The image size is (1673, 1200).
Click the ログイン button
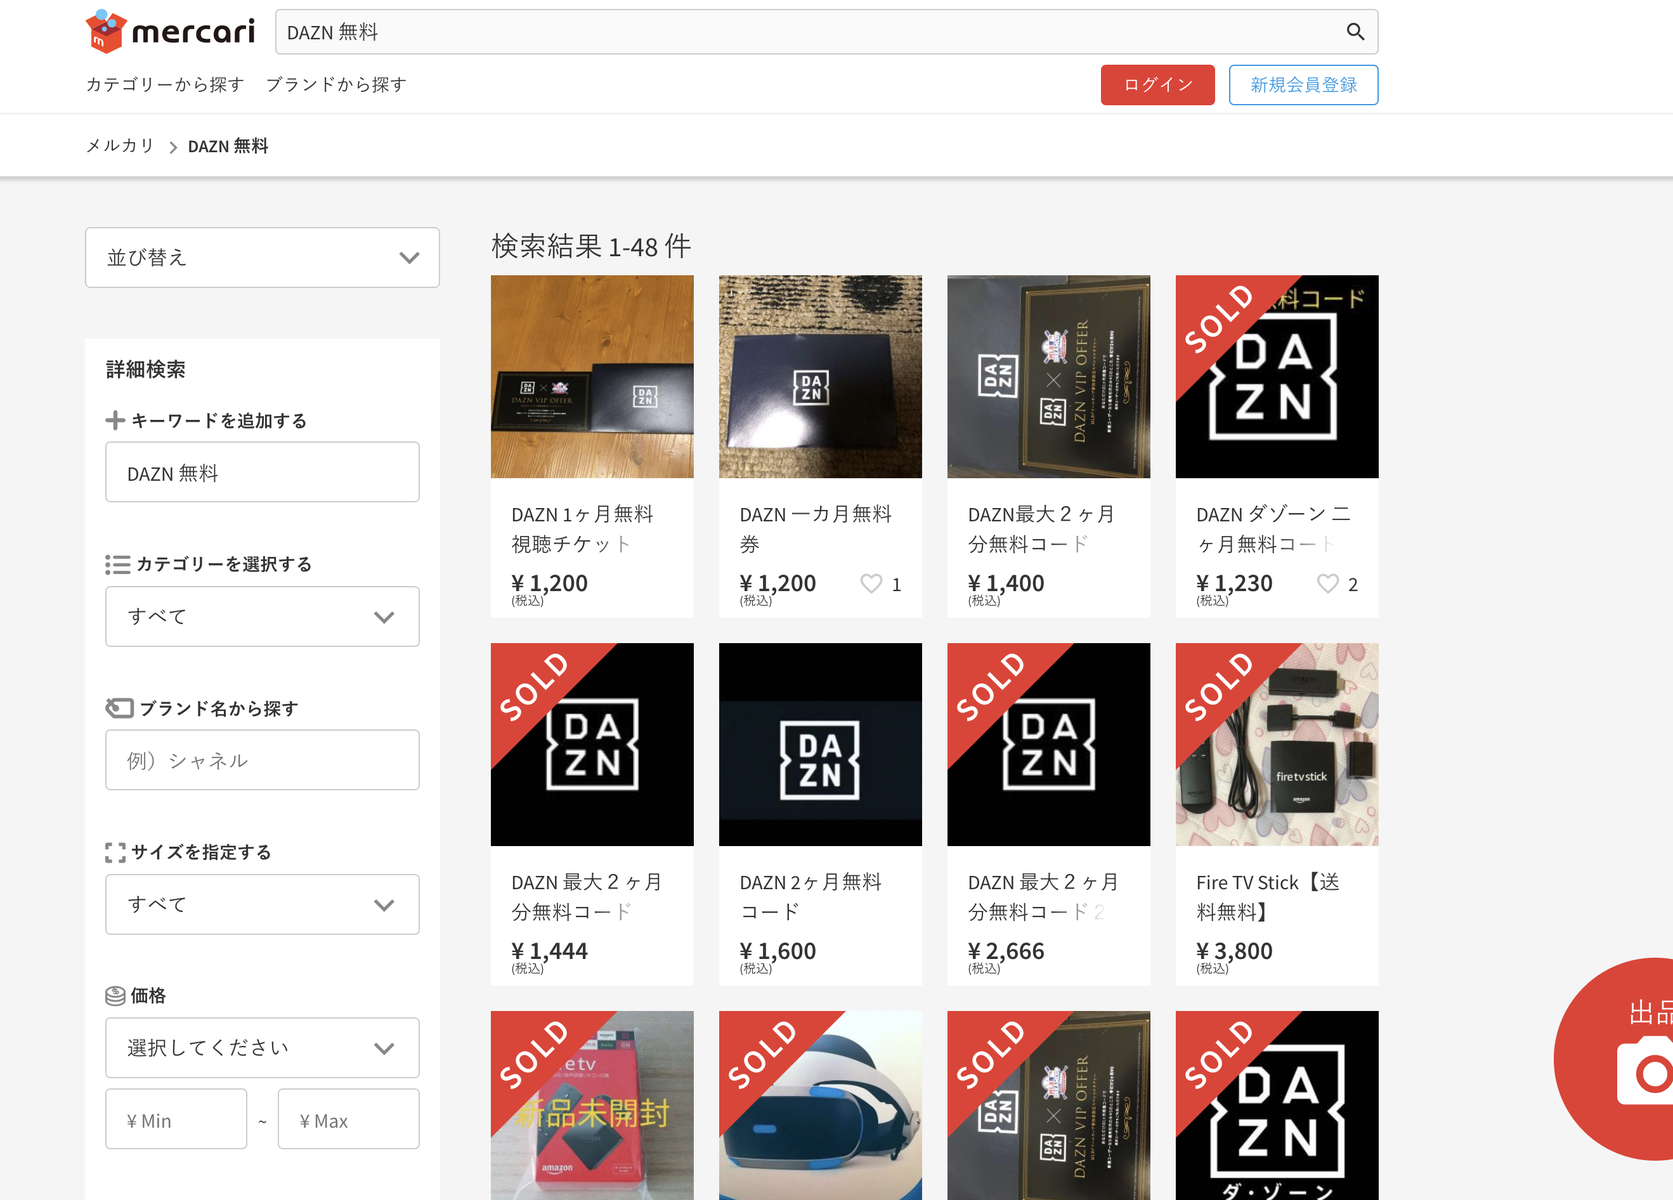pyautogui.click(x=1158, y=85)
